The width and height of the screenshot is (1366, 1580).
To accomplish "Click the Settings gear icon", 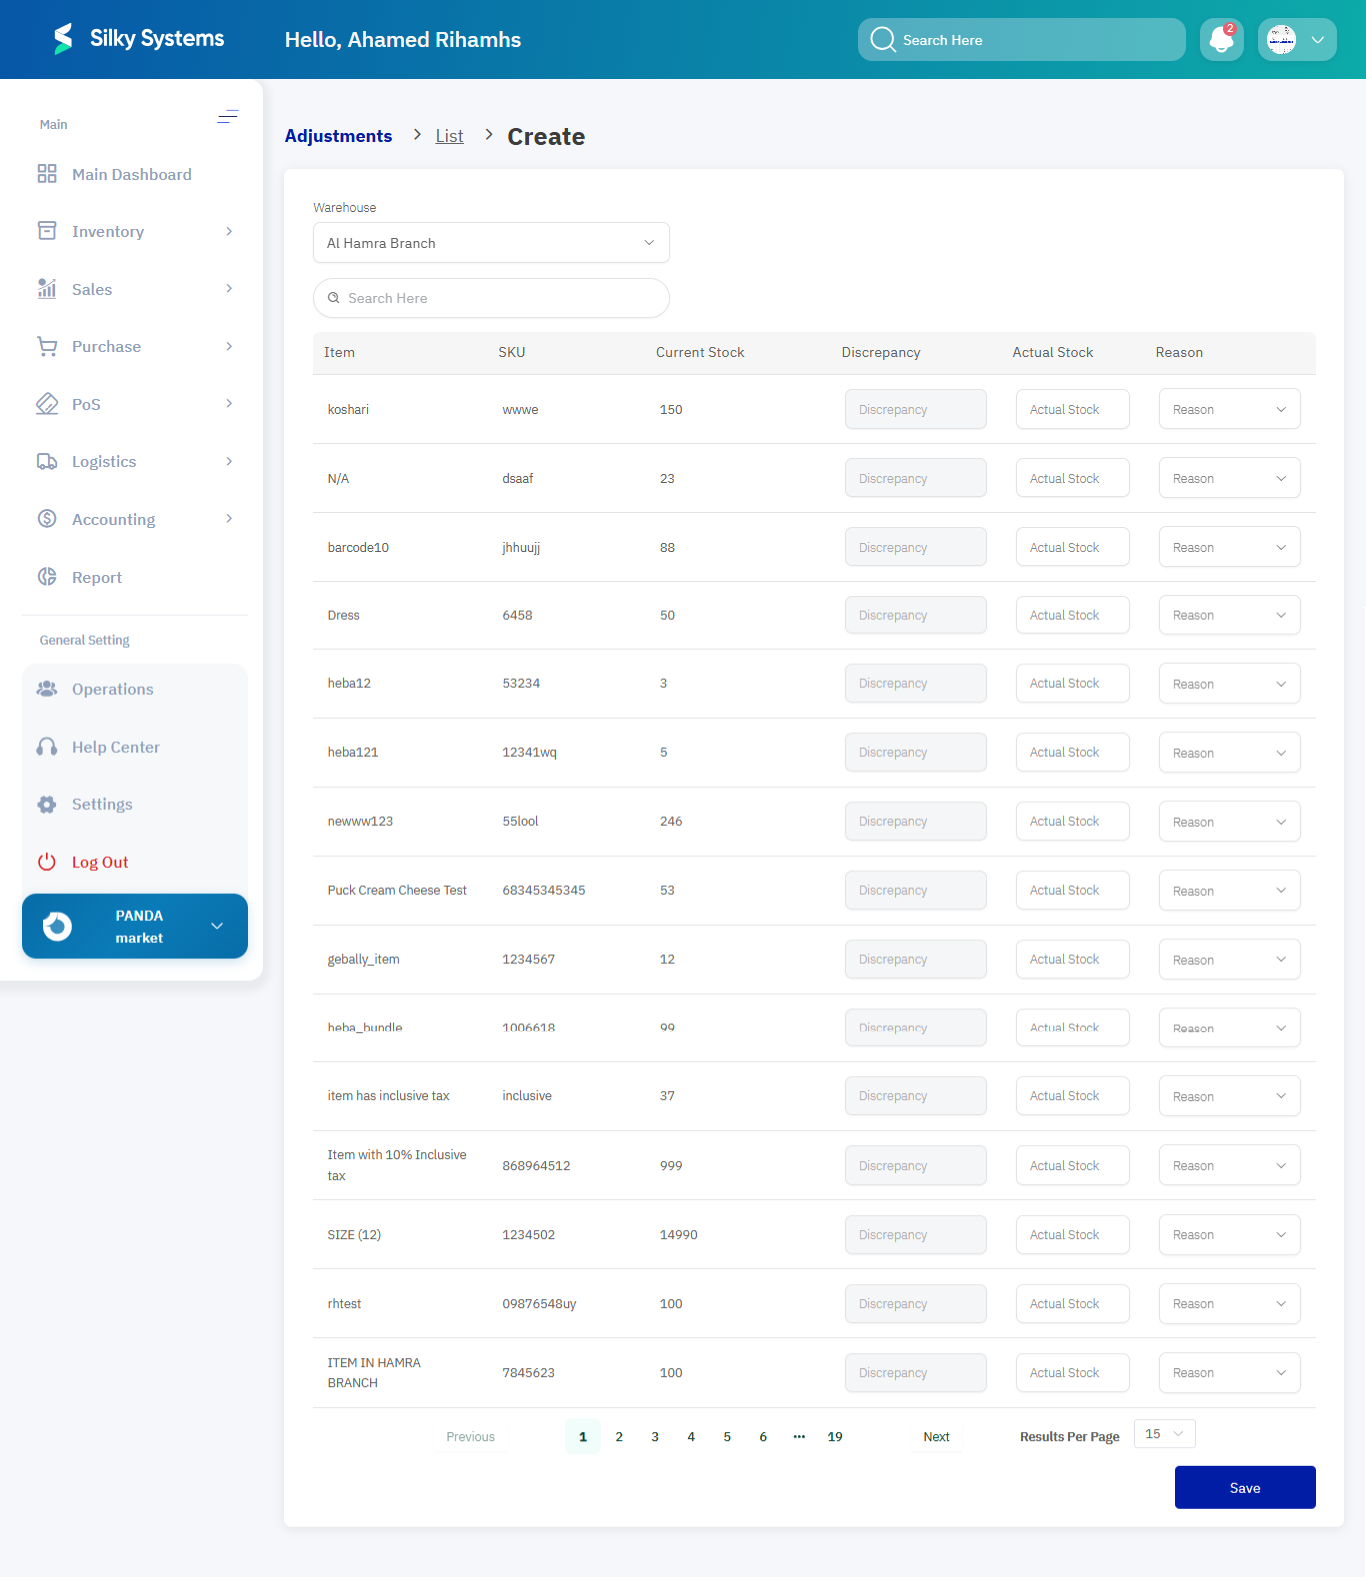I will tap(47, 804).
